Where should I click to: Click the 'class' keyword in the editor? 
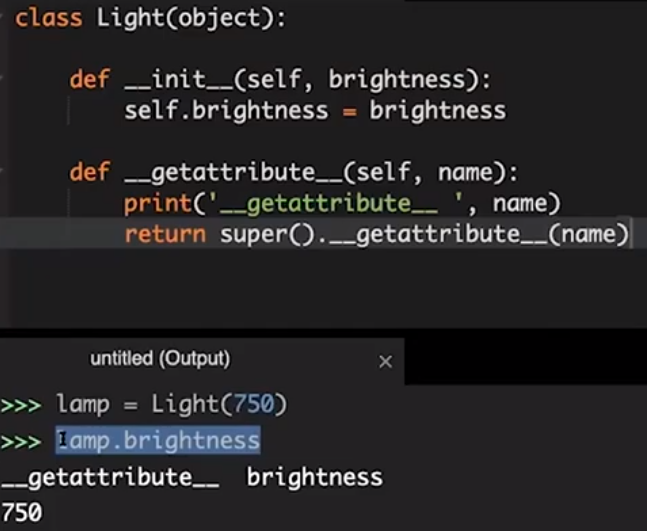click(48, 18)
